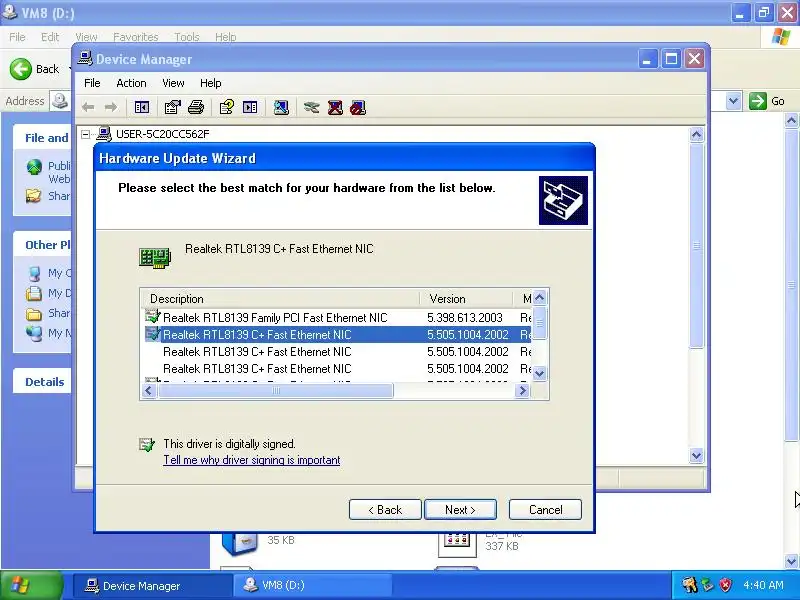Viewport: 800px width, 600px height.
Task: Click the Scan for hardware changes icon
Action: point(281,107)
